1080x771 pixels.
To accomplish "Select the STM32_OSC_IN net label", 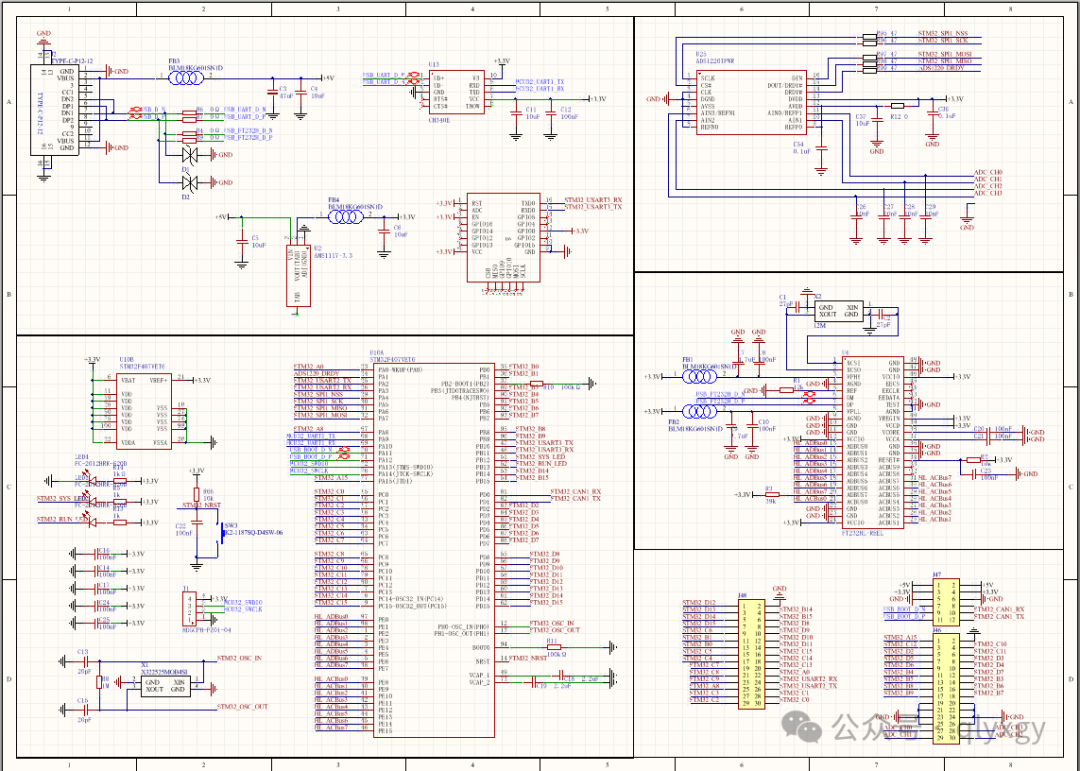I will tap(239, 659).
